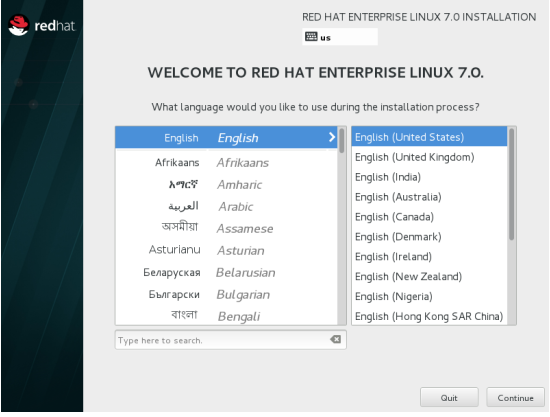This screenshot has width=550, height=417.
Task: Choose Belarusian language
Action: 226,273
